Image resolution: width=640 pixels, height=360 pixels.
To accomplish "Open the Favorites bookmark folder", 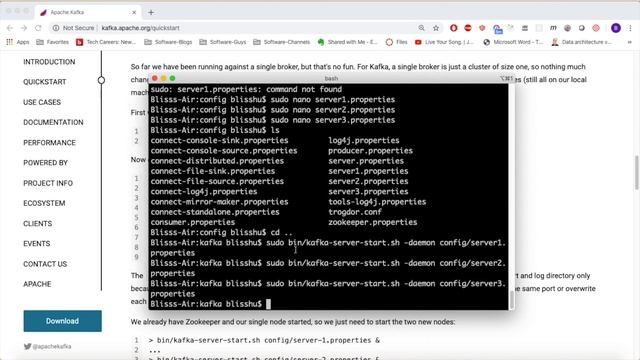I will tap(52, 42).
